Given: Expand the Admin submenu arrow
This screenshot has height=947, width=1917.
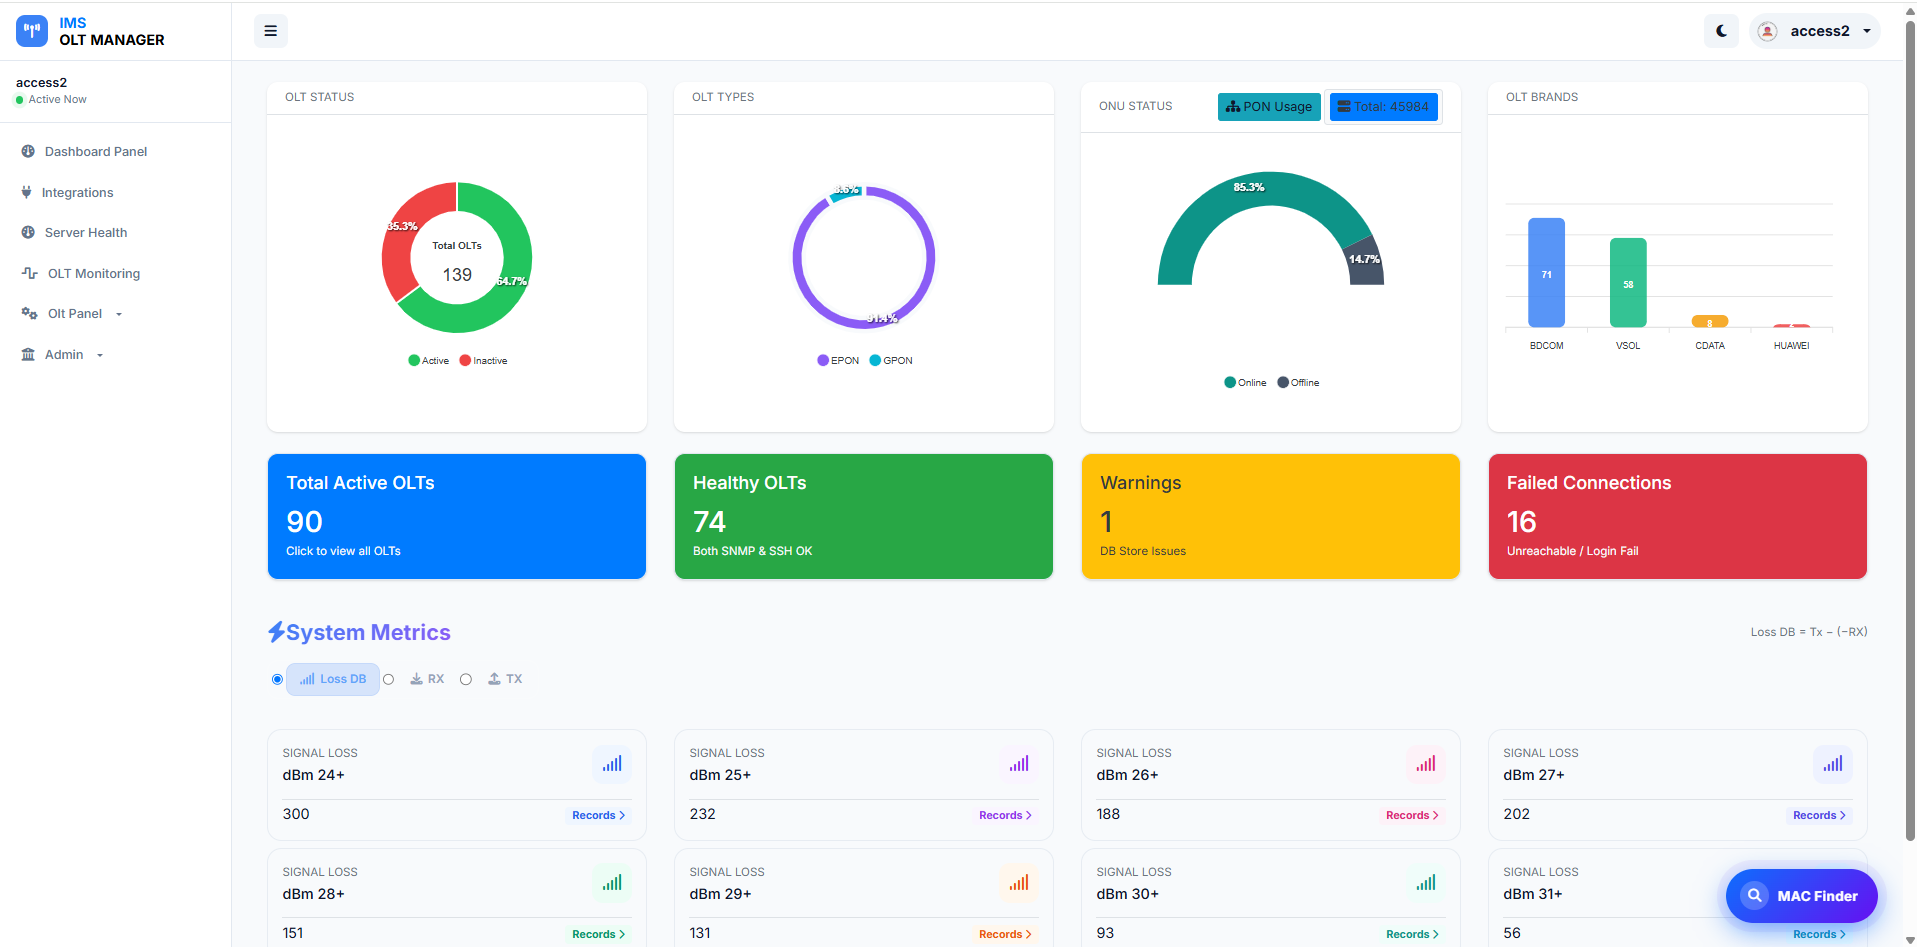Looking at the screenshot, I should pos(100,355).
